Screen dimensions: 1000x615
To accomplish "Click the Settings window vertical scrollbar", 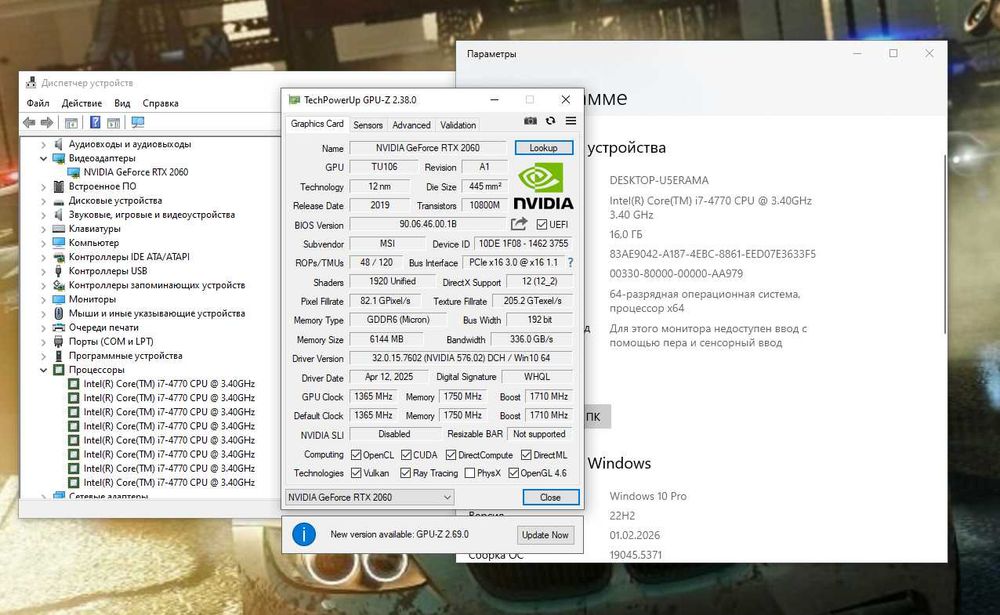I will coord(945,242).
